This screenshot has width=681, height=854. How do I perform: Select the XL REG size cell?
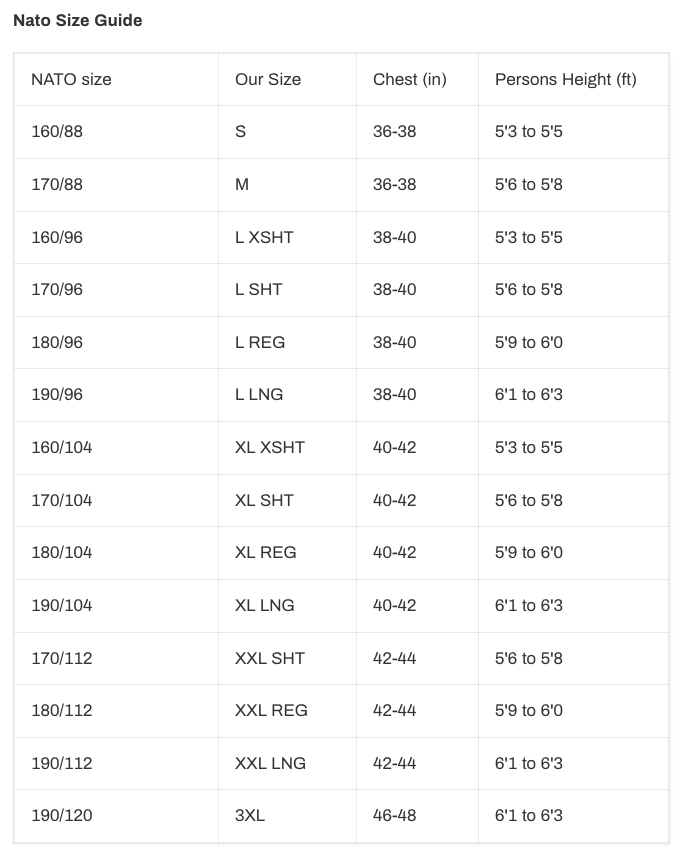click(266, 552)
